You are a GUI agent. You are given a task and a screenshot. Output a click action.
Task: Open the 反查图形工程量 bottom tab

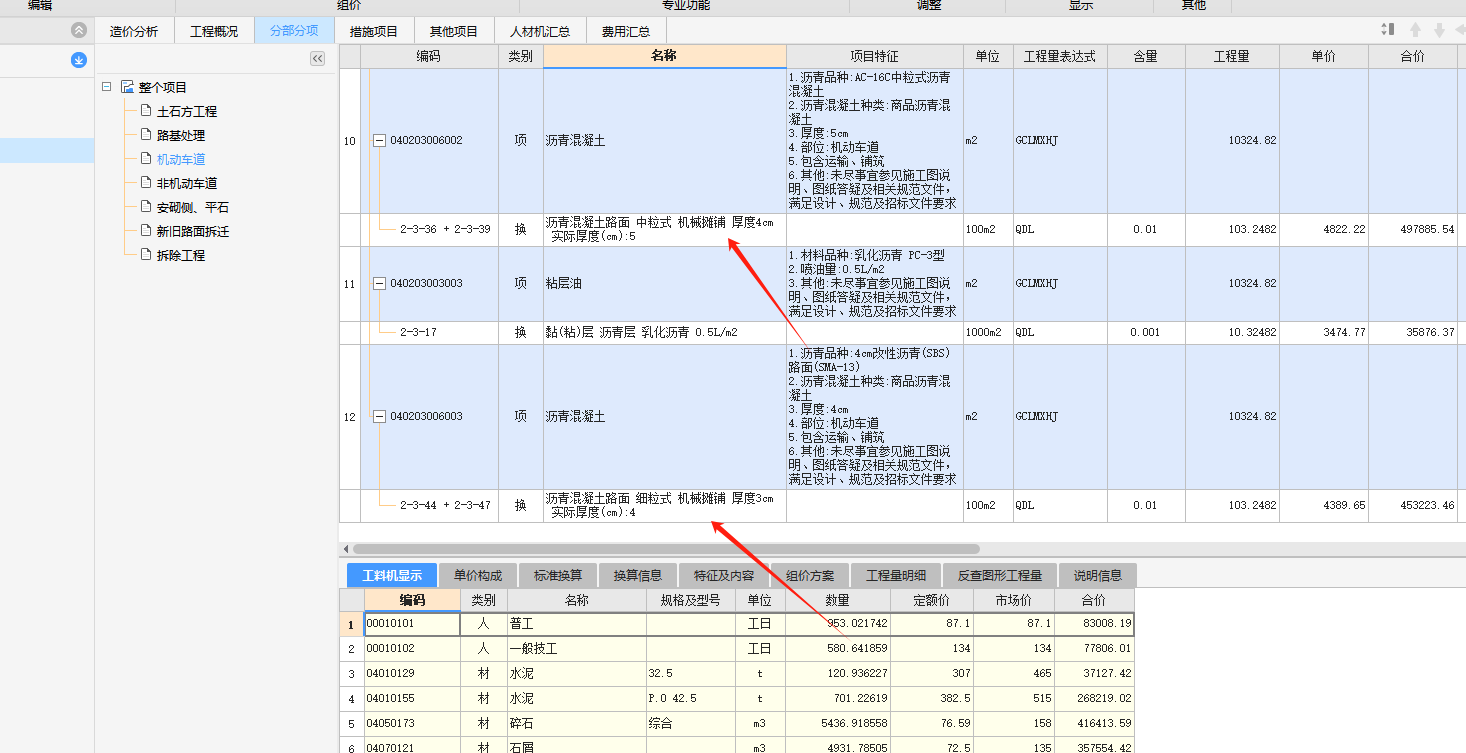tap(1000, 575)
